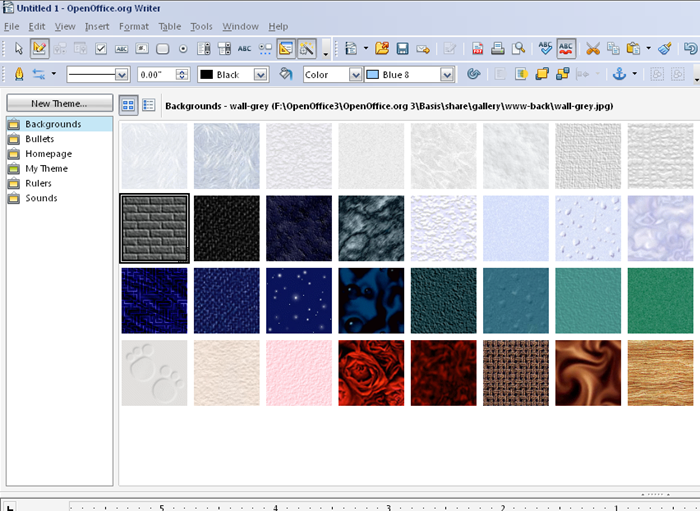This screenshot has height=511, width=700.
Task: Expand the Blue 8 fill color dropdown
Action: point(446,75)
